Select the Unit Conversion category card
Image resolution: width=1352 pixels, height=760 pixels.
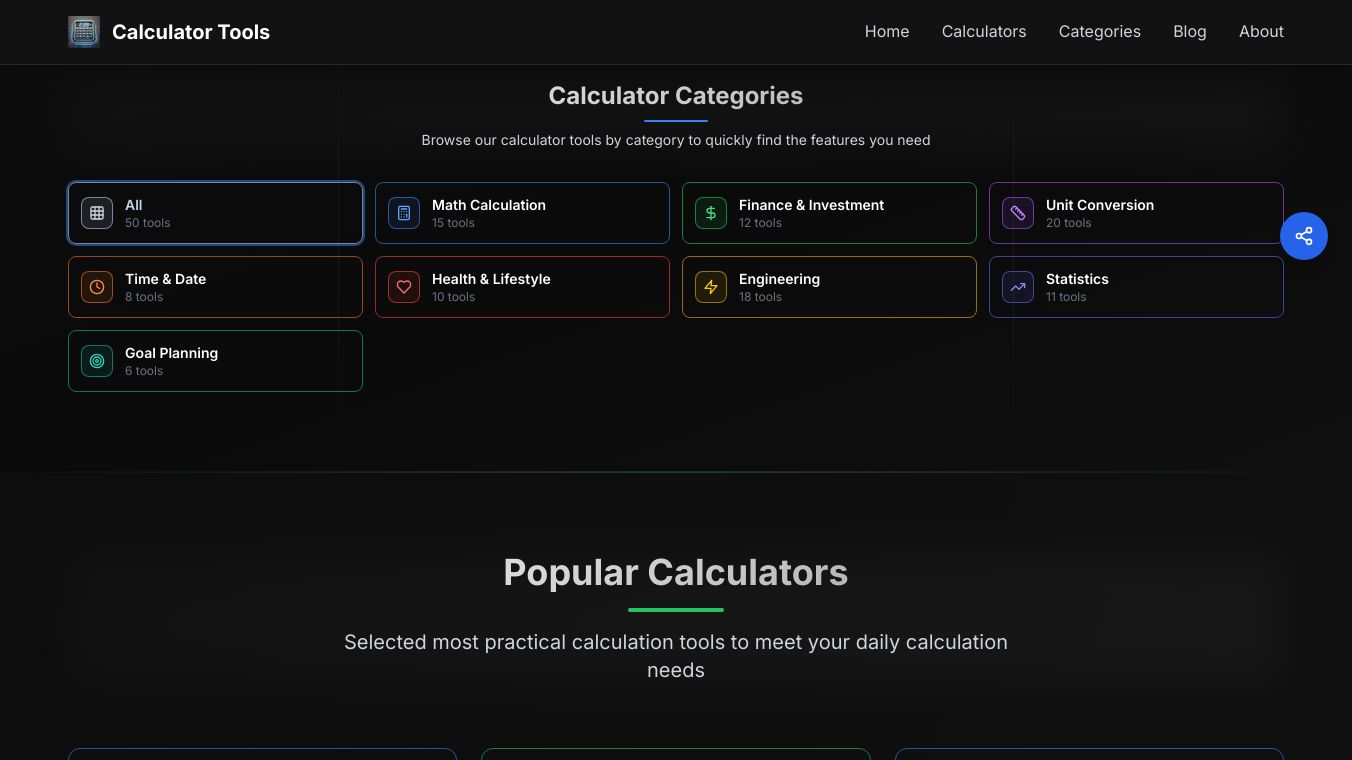click(1136, 213)
